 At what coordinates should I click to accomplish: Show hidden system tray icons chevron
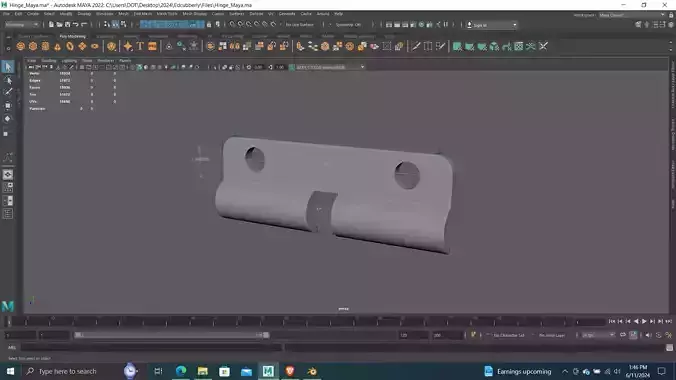564,371
